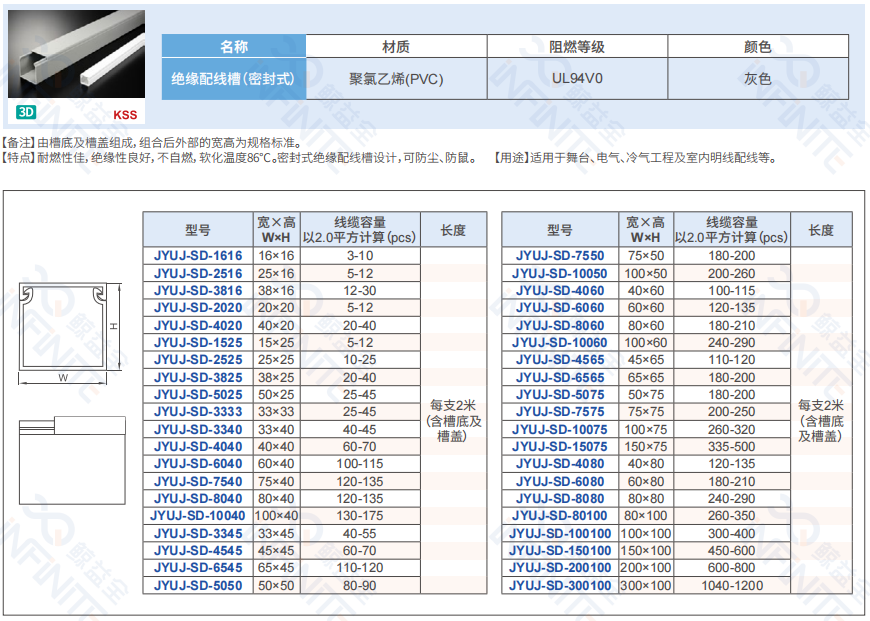Click the 材质 column header
This screenshot has width=870, height=621.
tap(395, 47)
